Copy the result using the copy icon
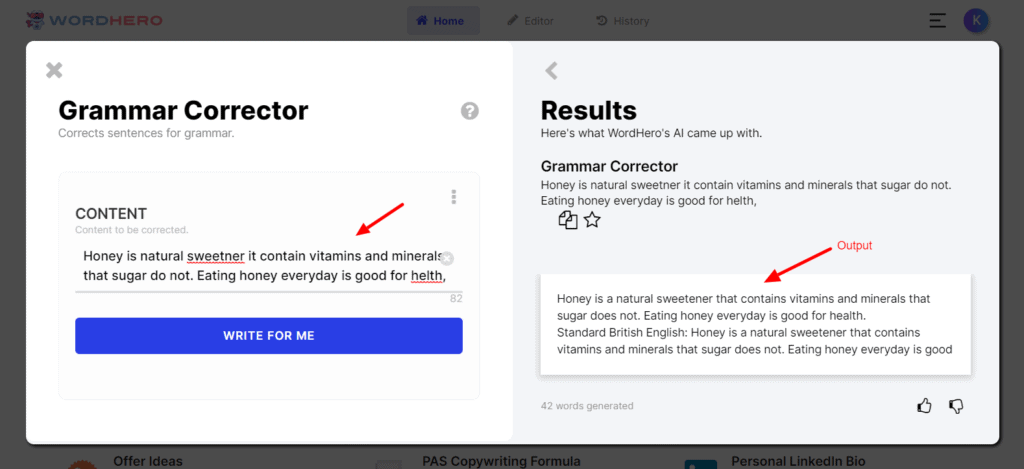1024x469 pixels. pyautogui.click(x=568, y=220)
